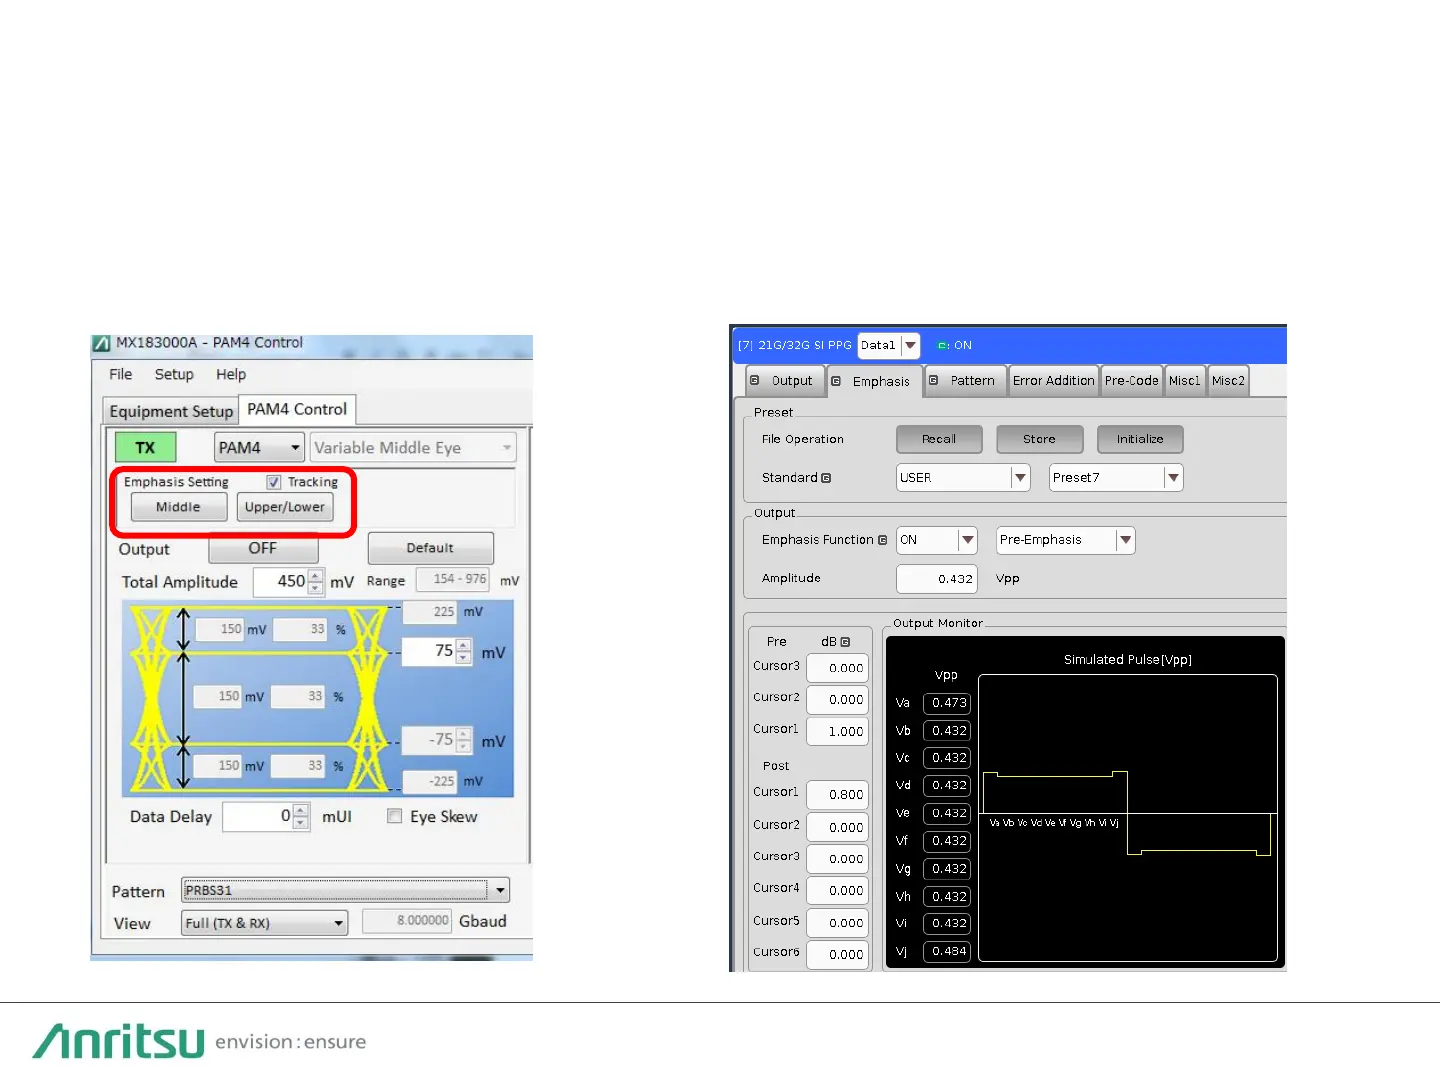Switch to the Equipment Setup tab
1440x1080 pixels.
tap(171, 411)
